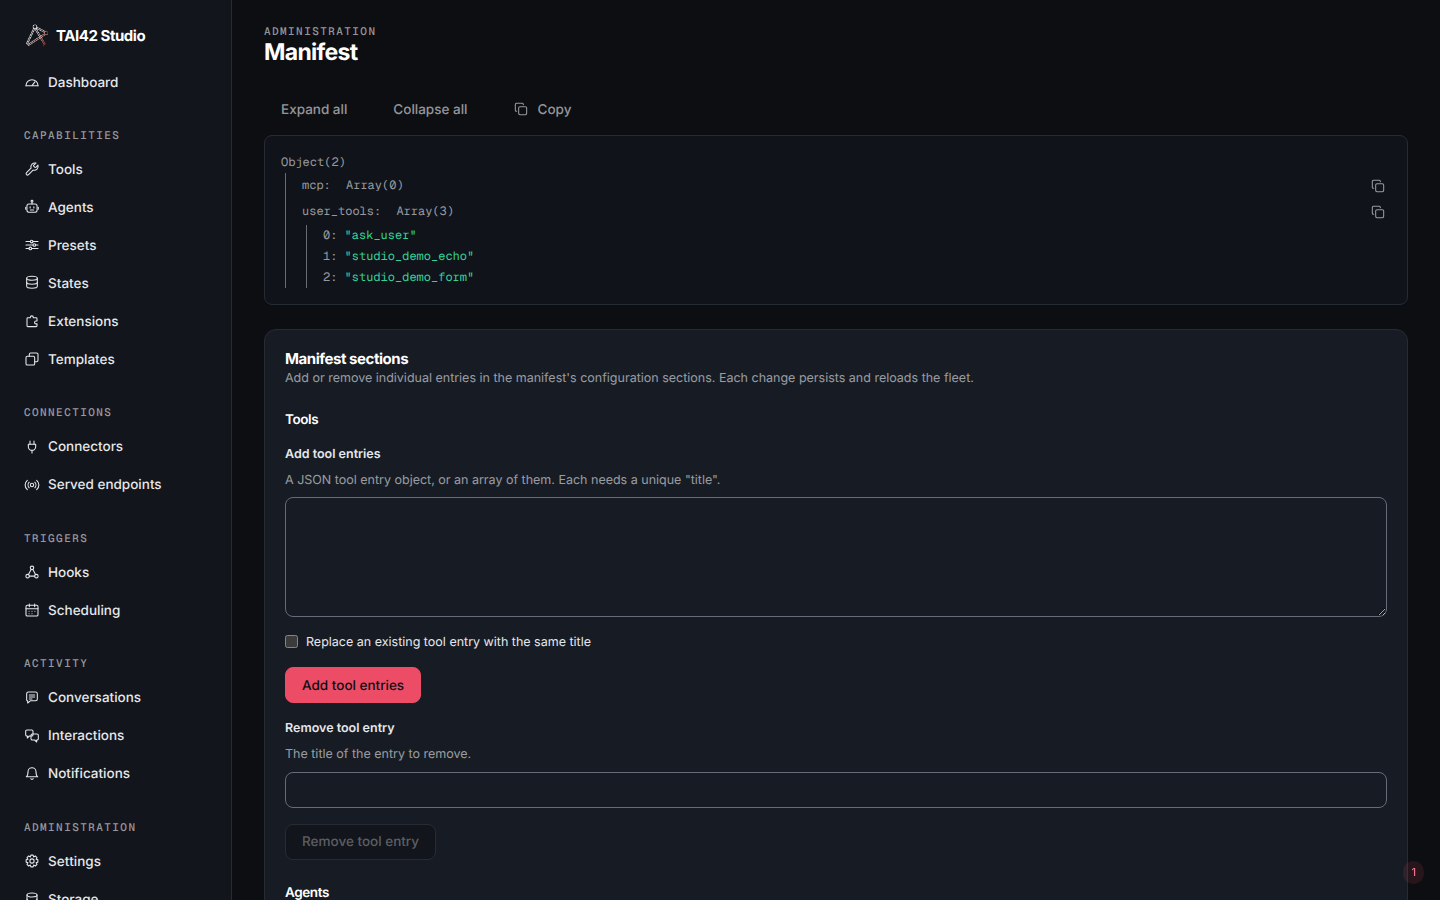Screen dimensions: 1440x900
Task: Click the Templates copy icon in sidebar
Action: 32,360
